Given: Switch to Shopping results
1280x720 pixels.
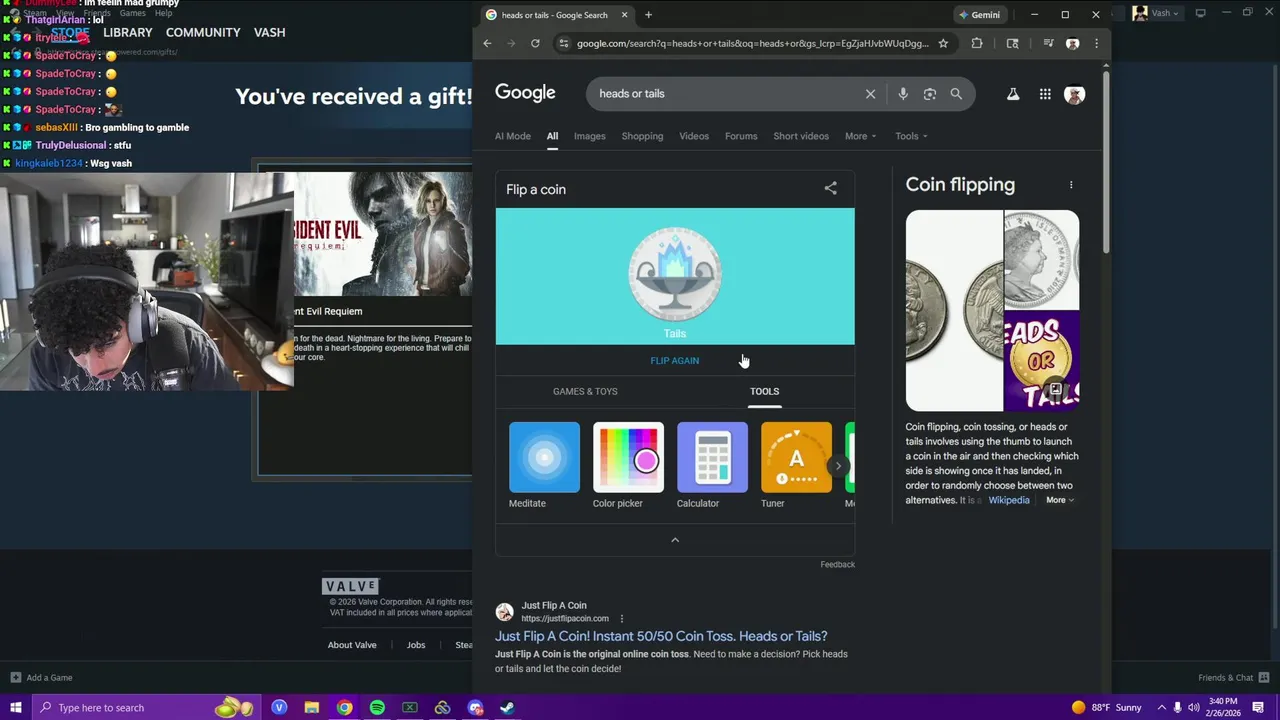Looking at the screenshot, I should (642, 136).
